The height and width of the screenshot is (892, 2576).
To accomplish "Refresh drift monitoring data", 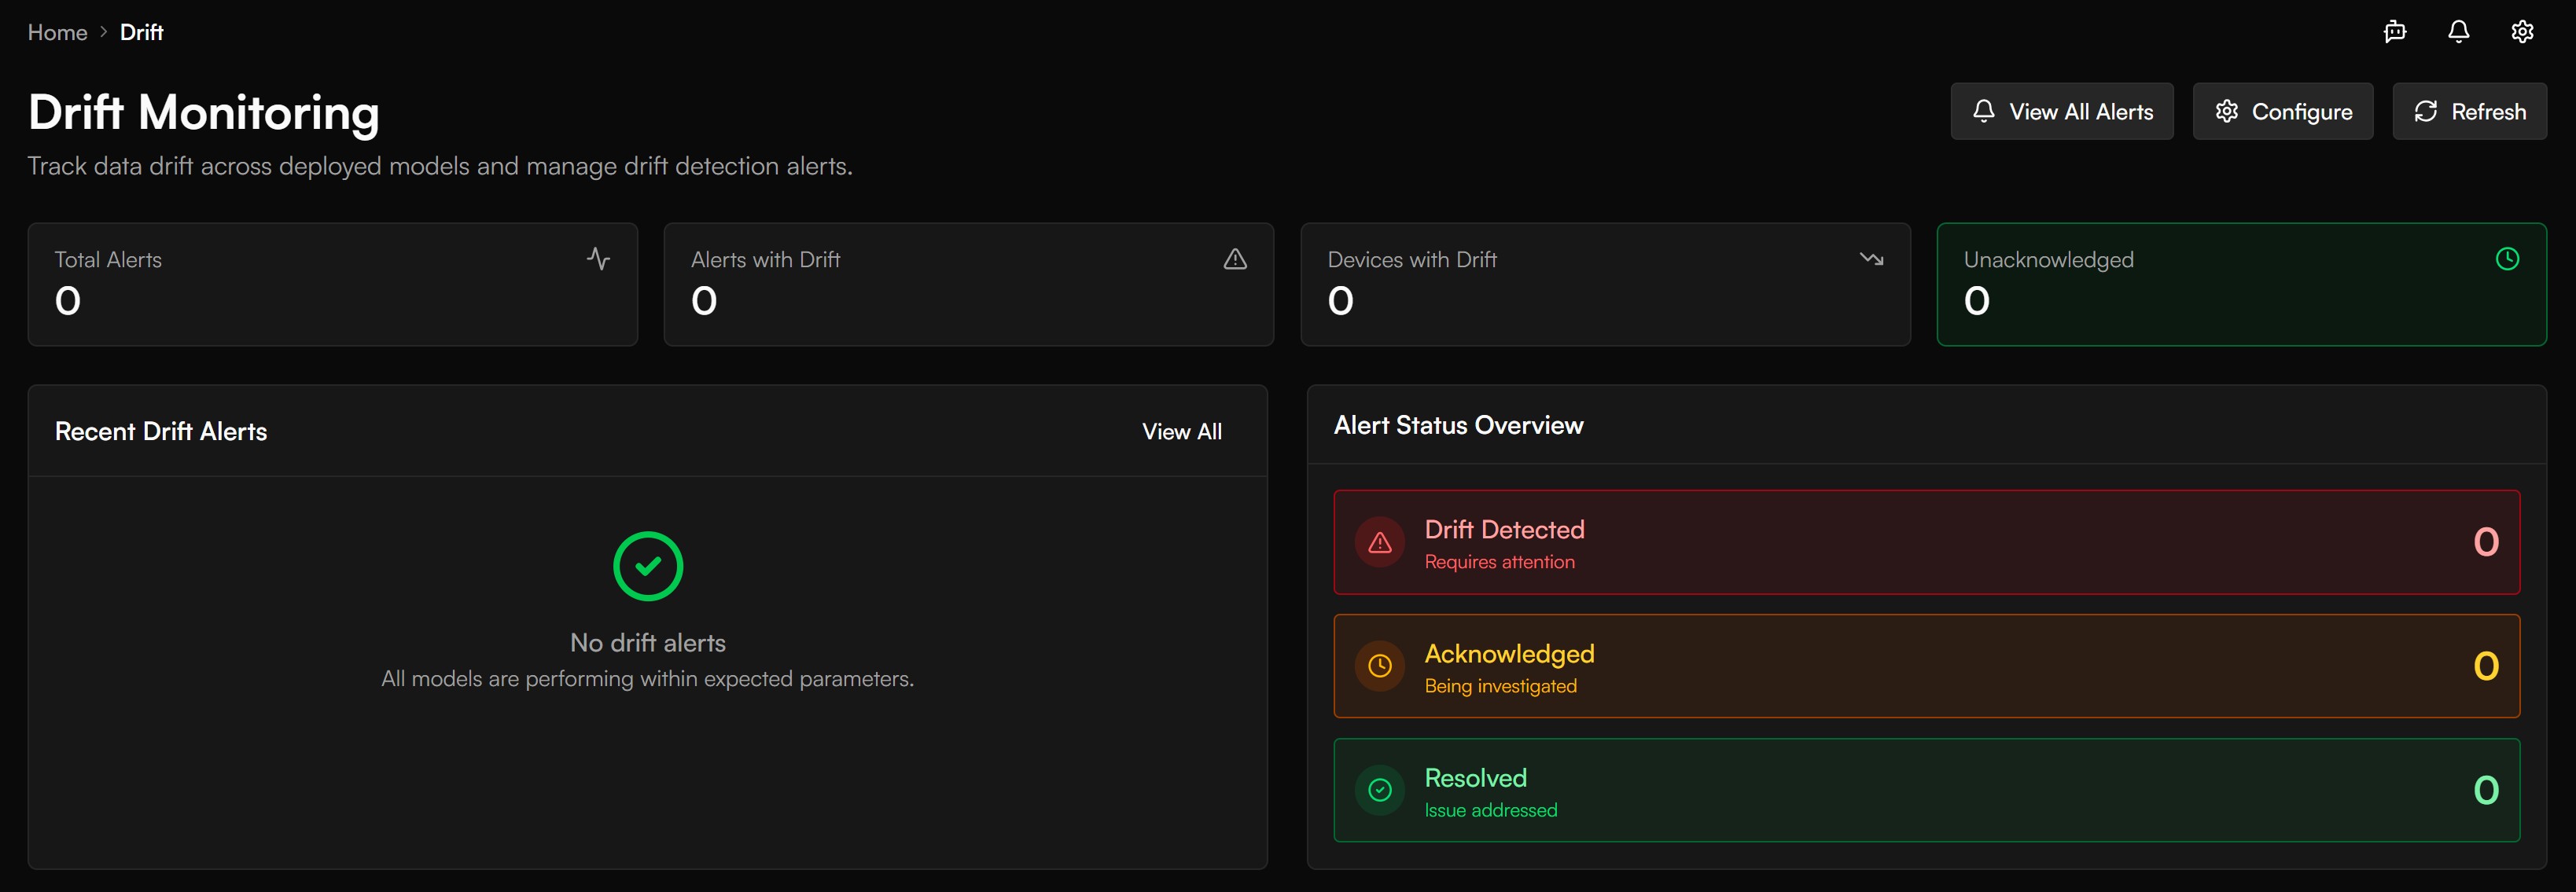I will [x=2470, y=111].
